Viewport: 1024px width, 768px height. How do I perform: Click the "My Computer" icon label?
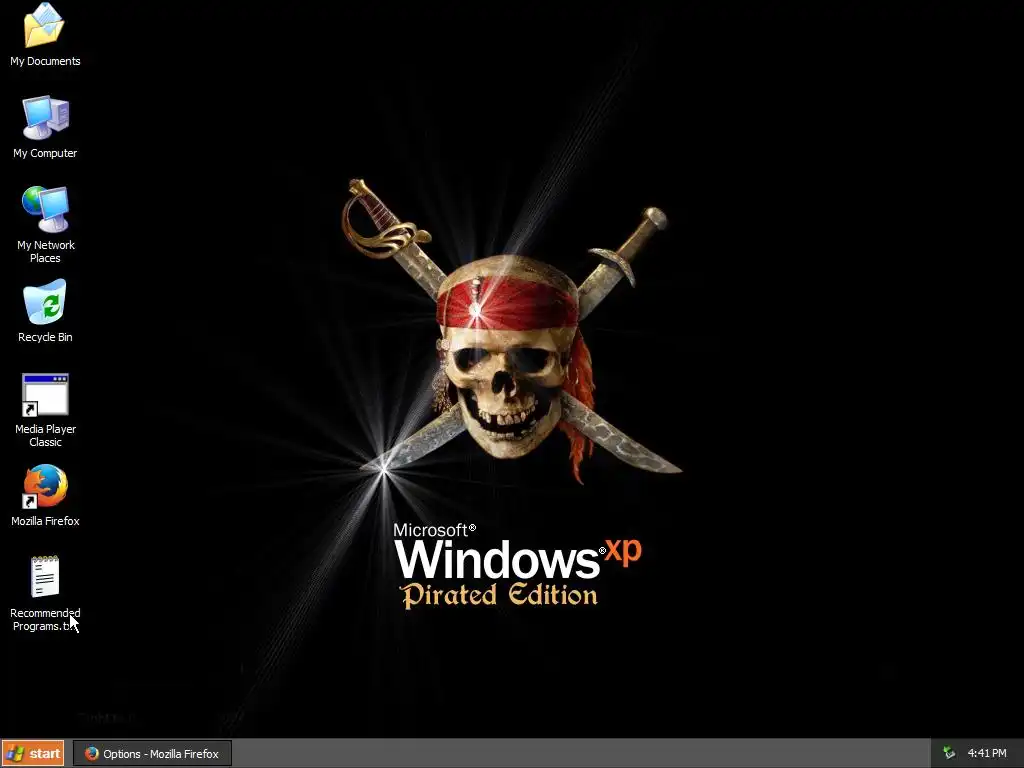pos(45,153)
